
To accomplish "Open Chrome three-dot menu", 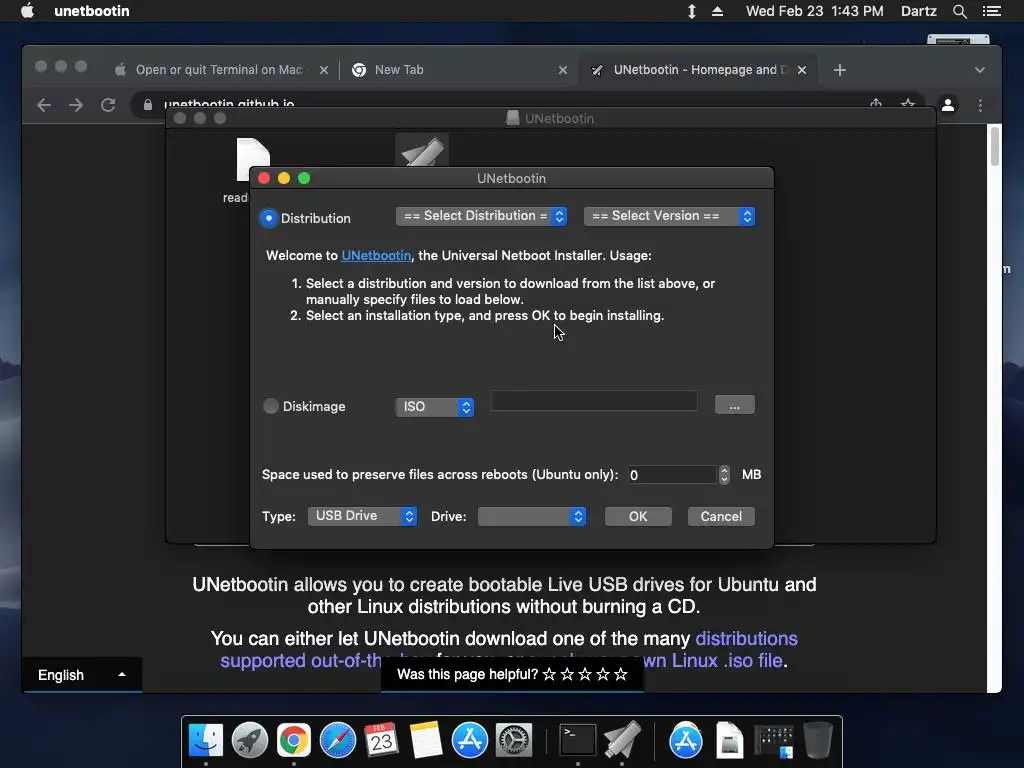I will coord(980,105).
